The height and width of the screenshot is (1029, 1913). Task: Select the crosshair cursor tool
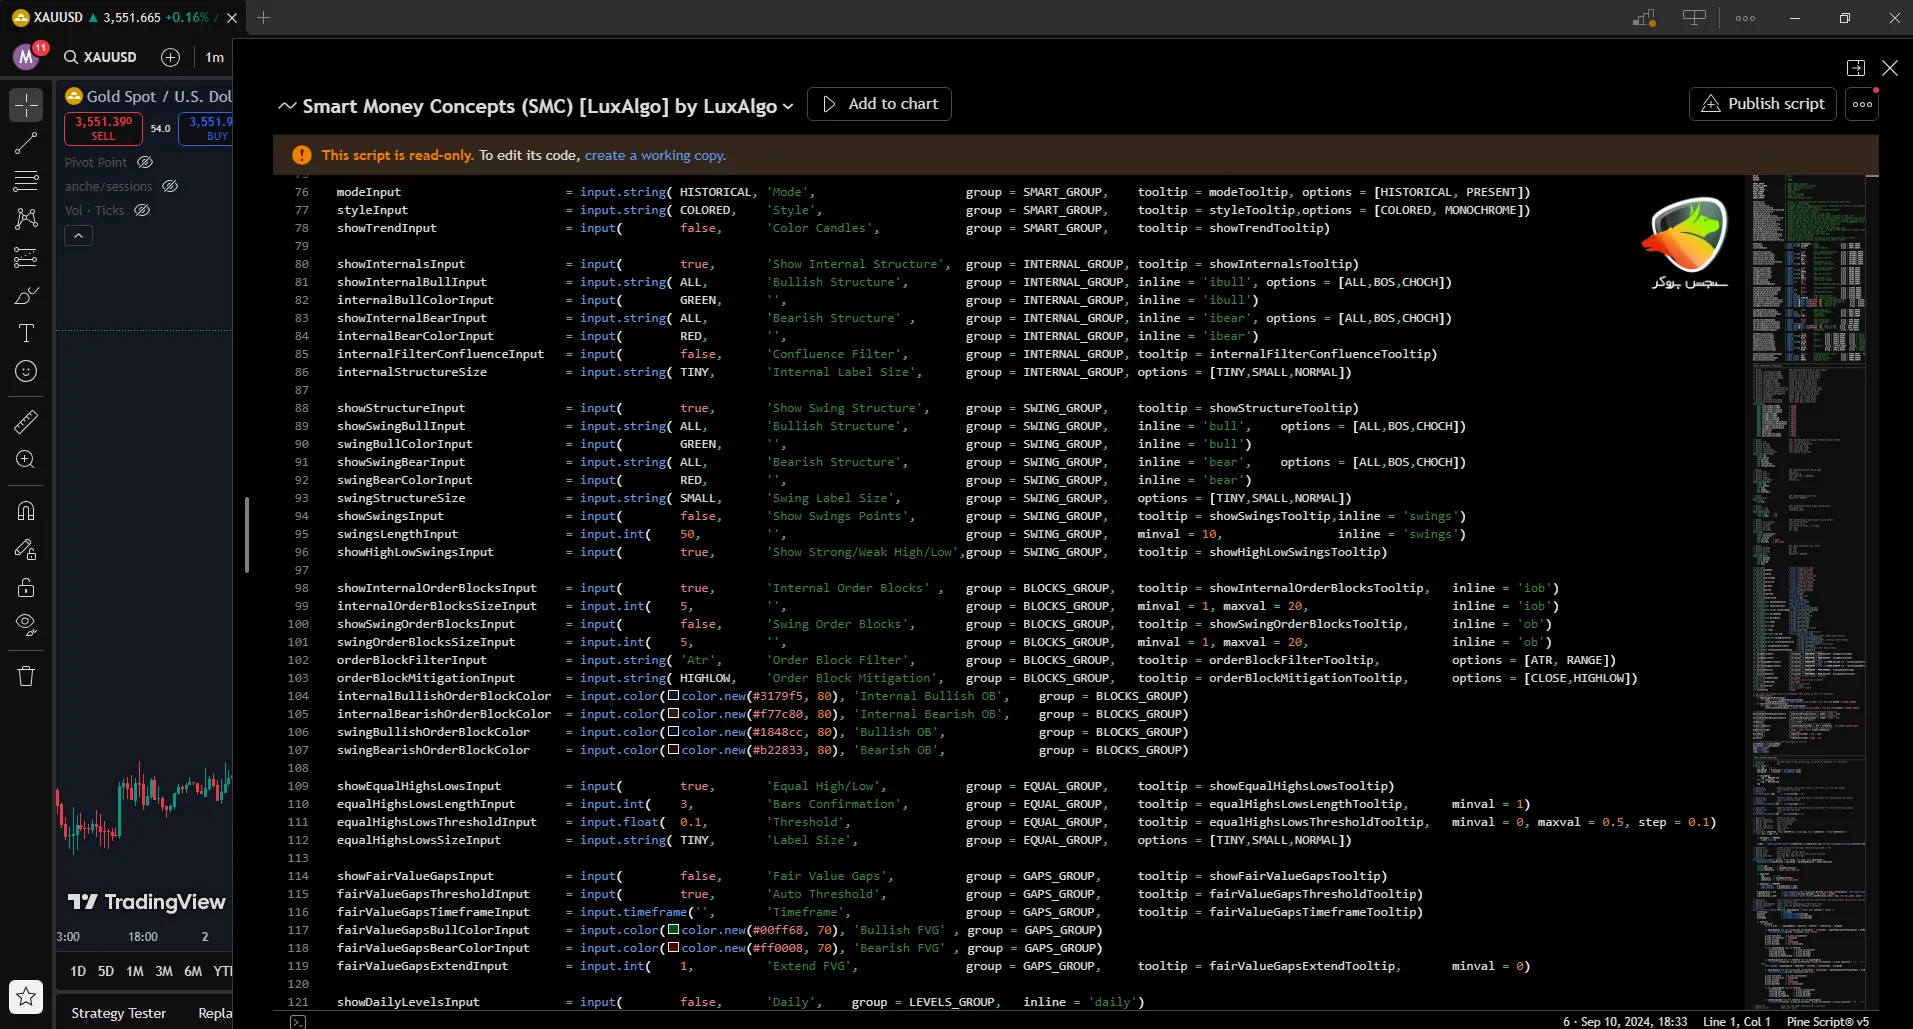click(26, 105)
